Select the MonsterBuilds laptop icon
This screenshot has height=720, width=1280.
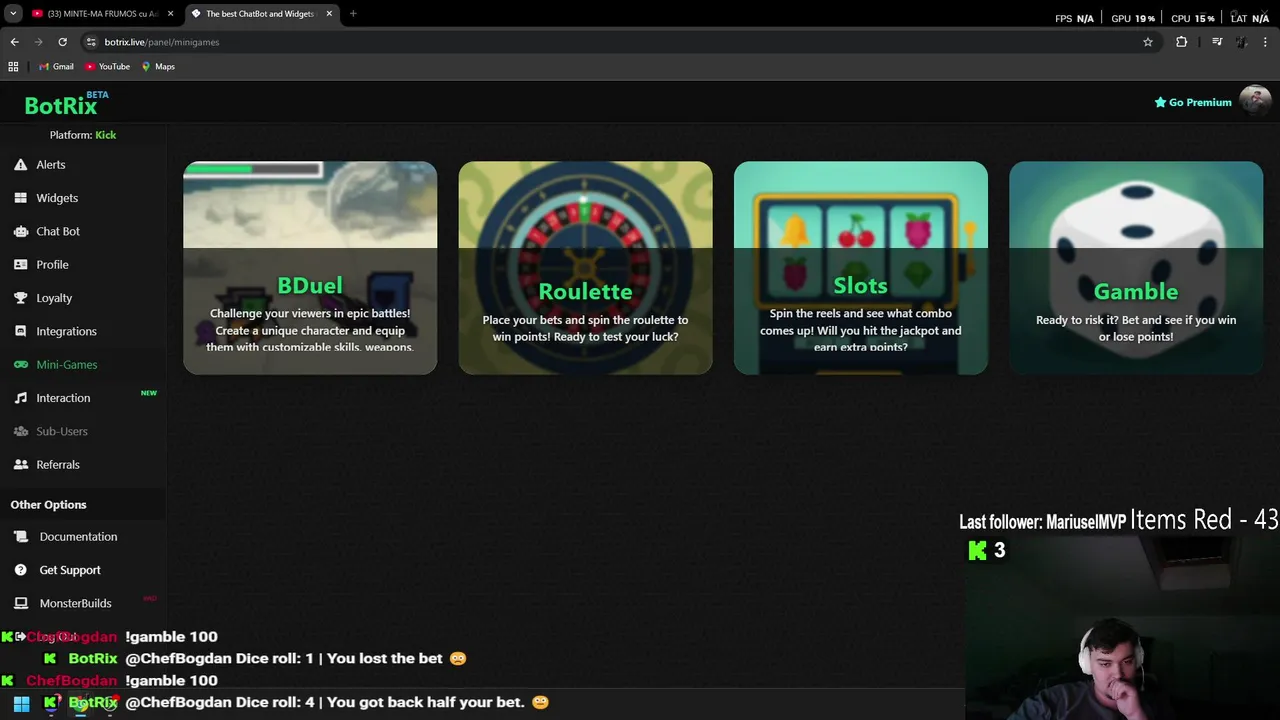20,603
